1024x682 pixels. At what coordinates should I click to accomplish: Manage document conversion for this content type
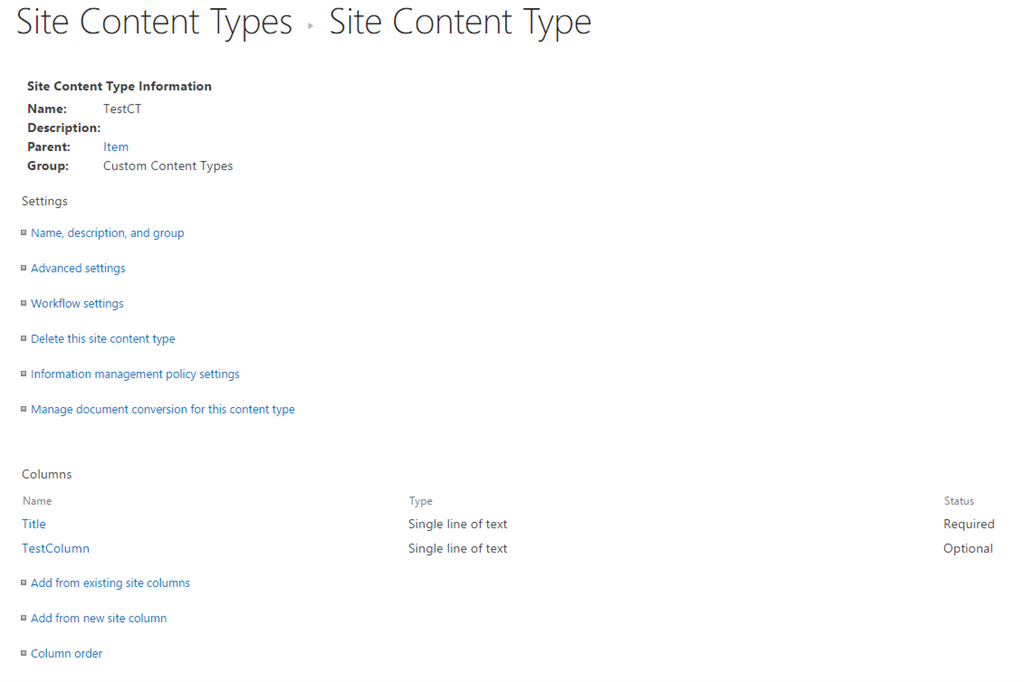pos(163,409)
